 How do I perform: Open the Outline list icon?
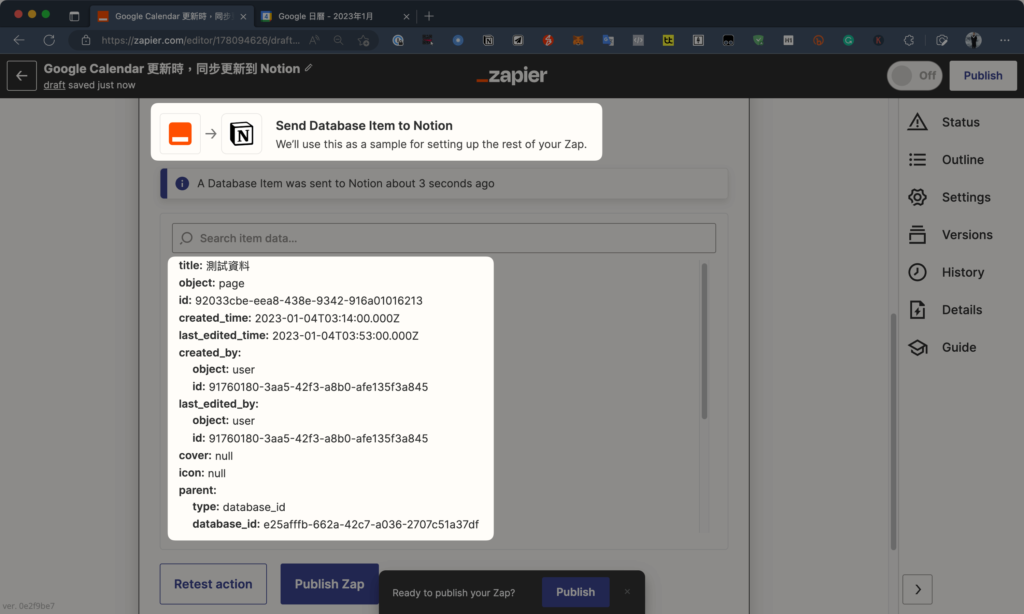pos(918,159)
